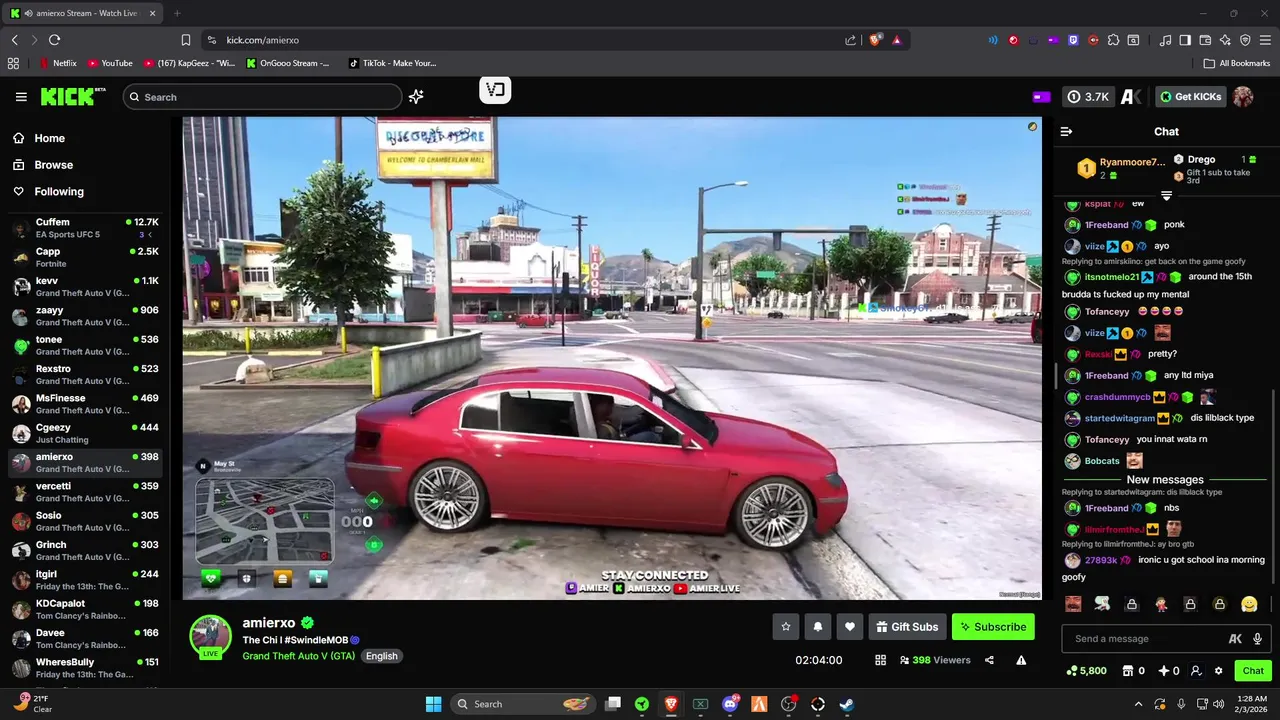Open Brave Rewards triangle icon
Screen dimensions: 1280x720
coord(897,40)
